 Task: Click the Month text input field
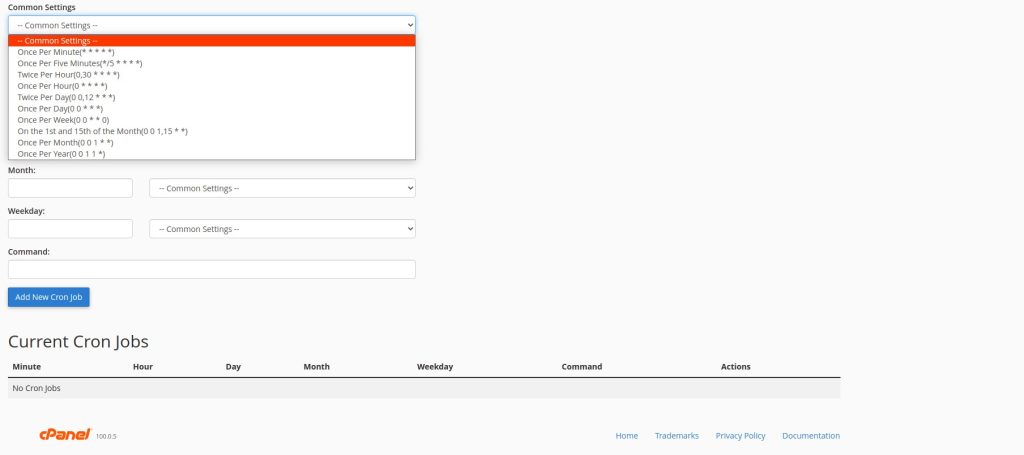70,188
